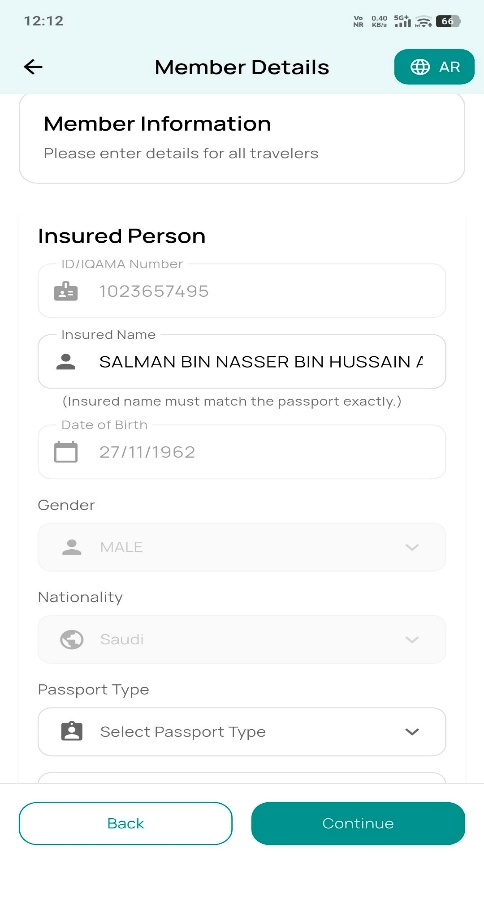Switch language with the AR button
Screen dimensions: 484x898
tap(434, 67)
